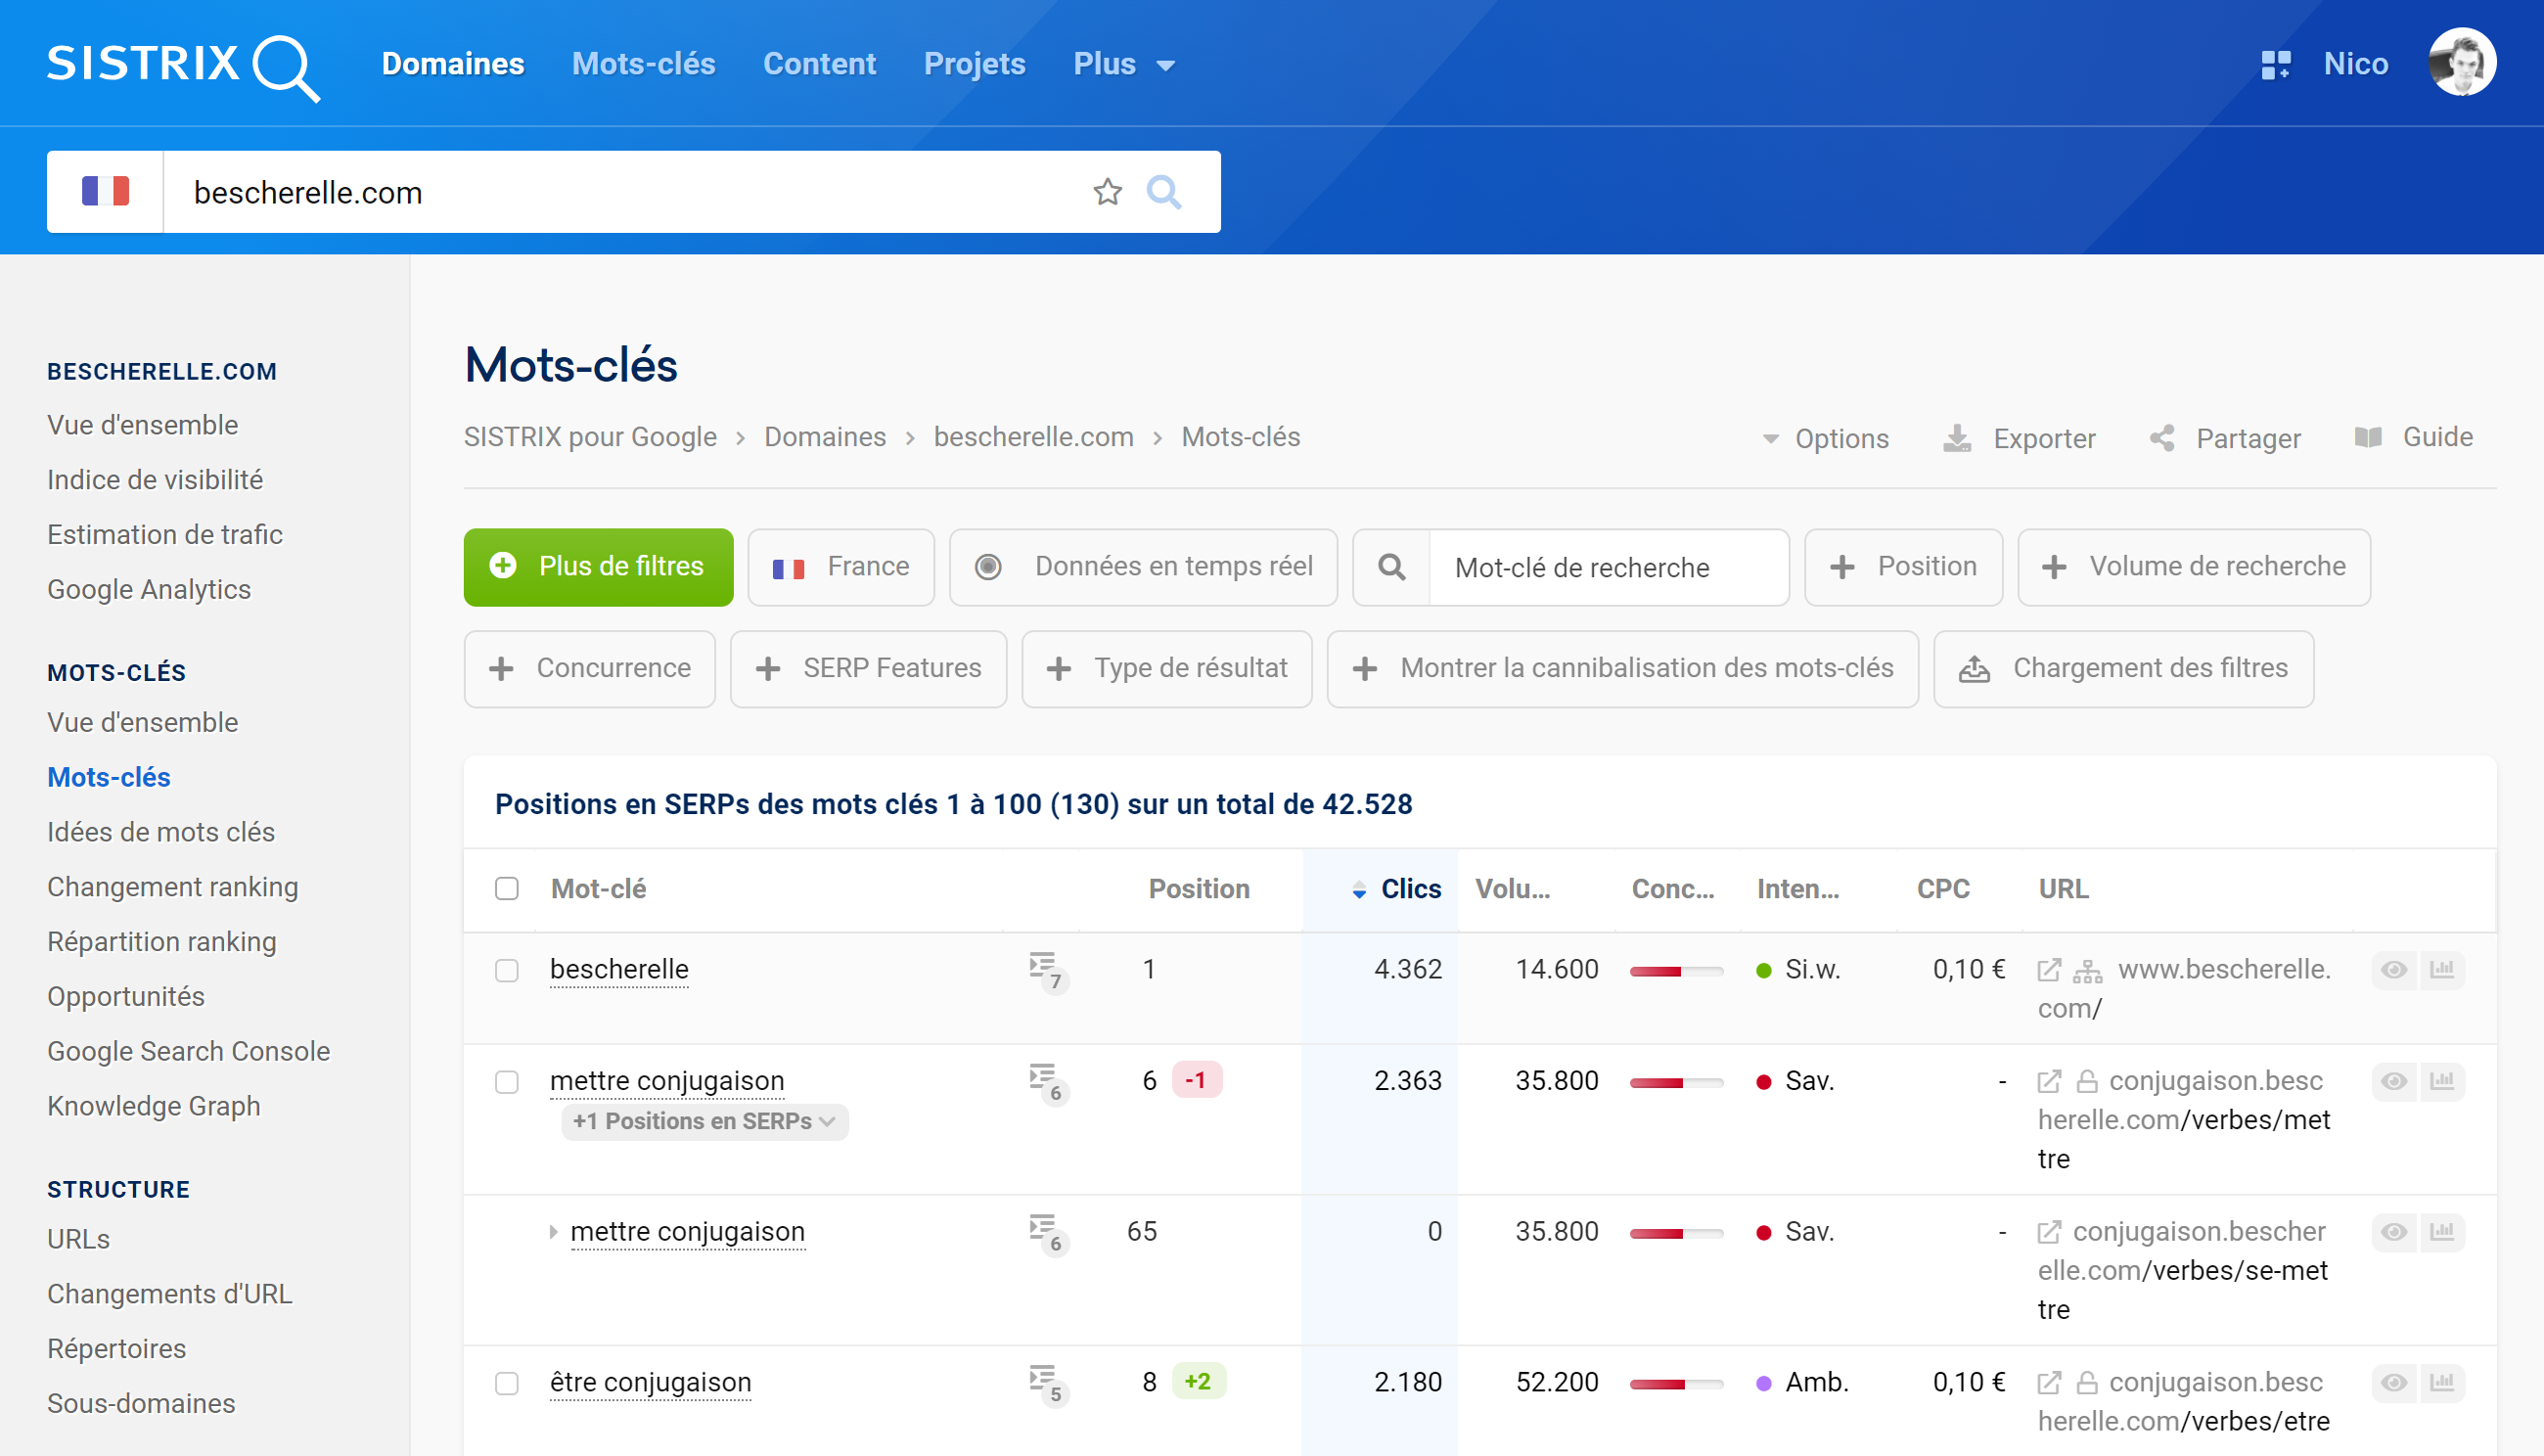Image resolution: width=2544 pixels, height=1456 pixels.
Task: Click the magnifier icon in the keyword filter
Action: (1391, 567)
